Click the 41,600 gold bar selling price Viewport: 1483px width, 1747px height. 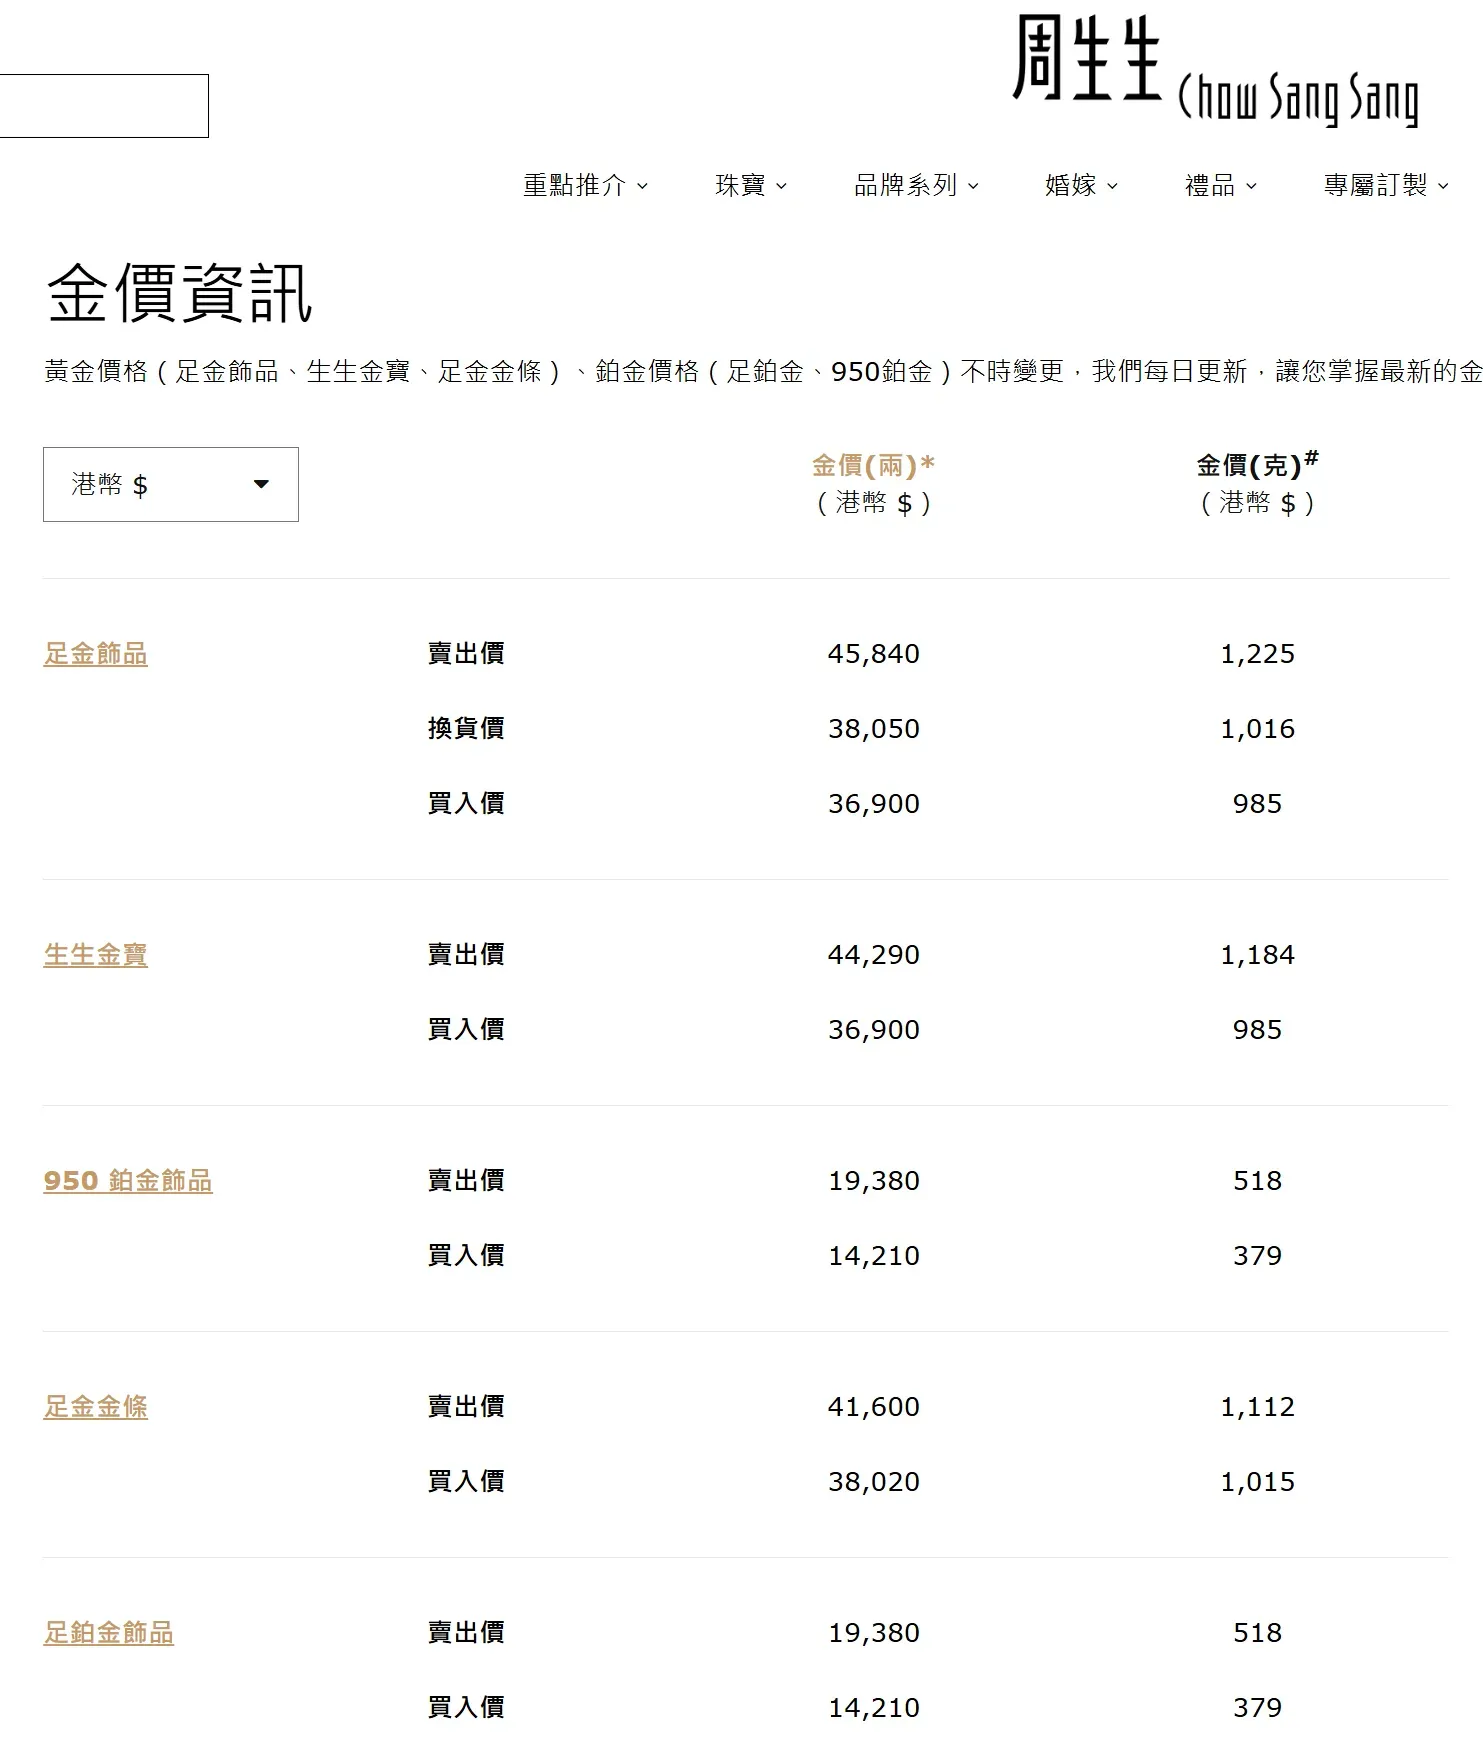pos(873,1407)
